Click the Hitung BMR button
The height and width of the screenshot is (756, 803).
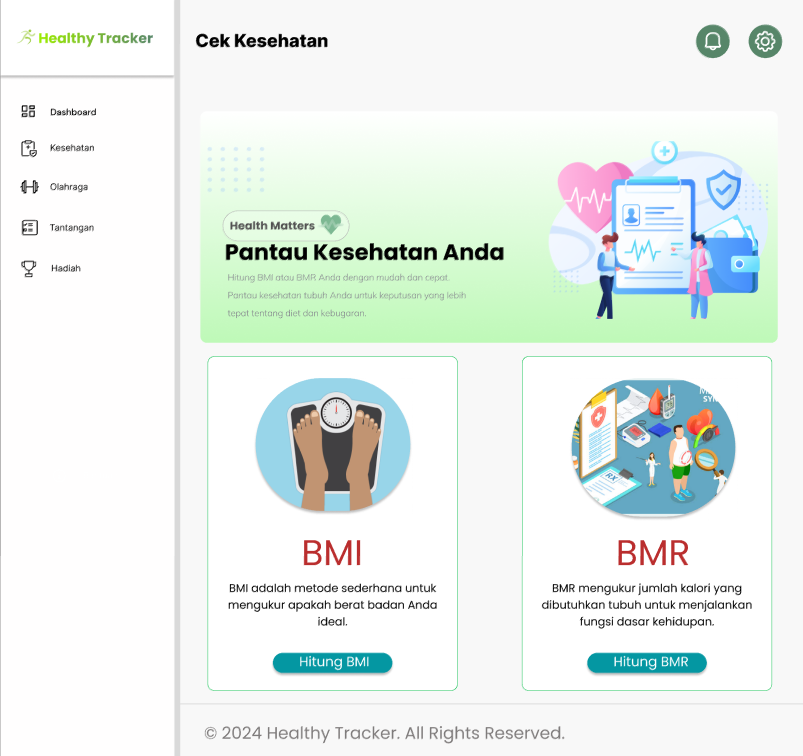click(x=647, y=662)
